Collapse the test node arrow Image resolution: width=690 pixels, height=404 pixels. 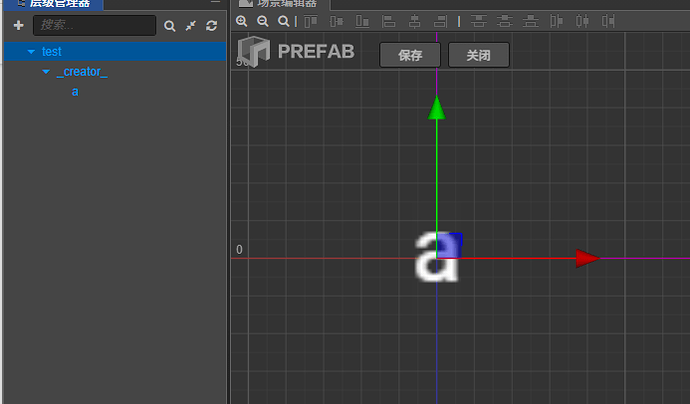pyautogui.click(x=31, y=51)
